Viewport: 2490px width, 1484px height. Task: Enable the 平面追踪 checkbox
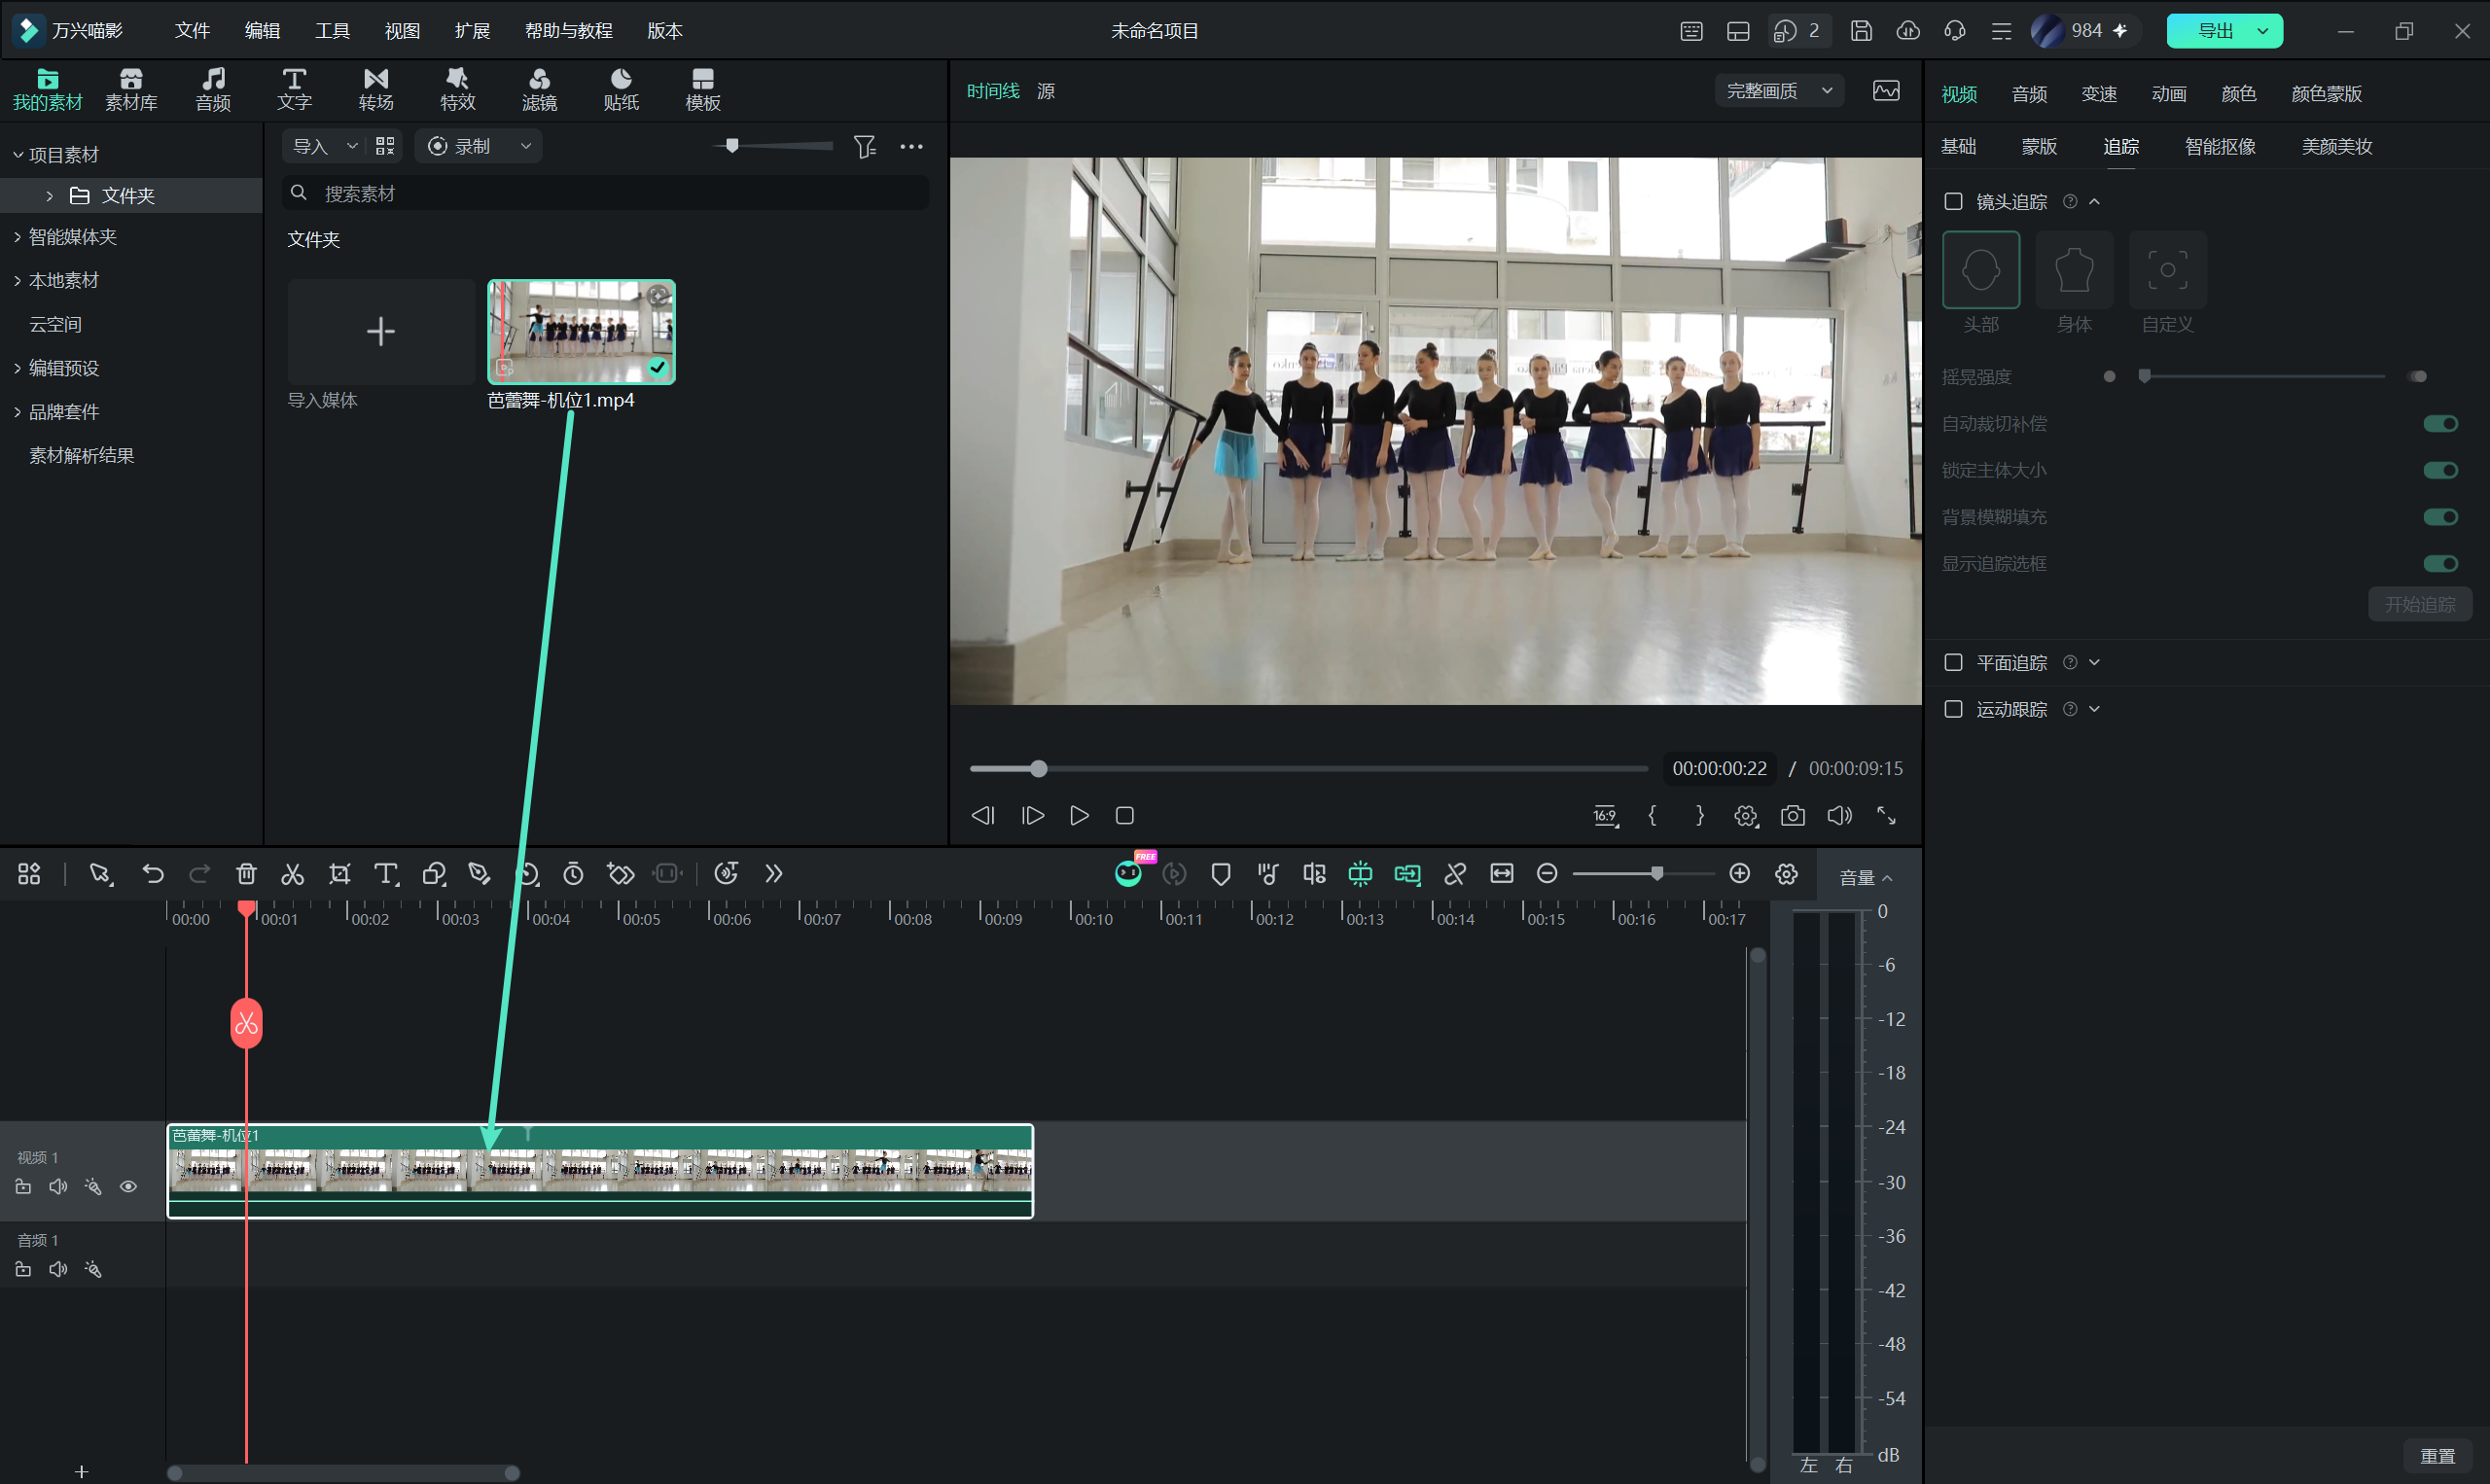1953,663
